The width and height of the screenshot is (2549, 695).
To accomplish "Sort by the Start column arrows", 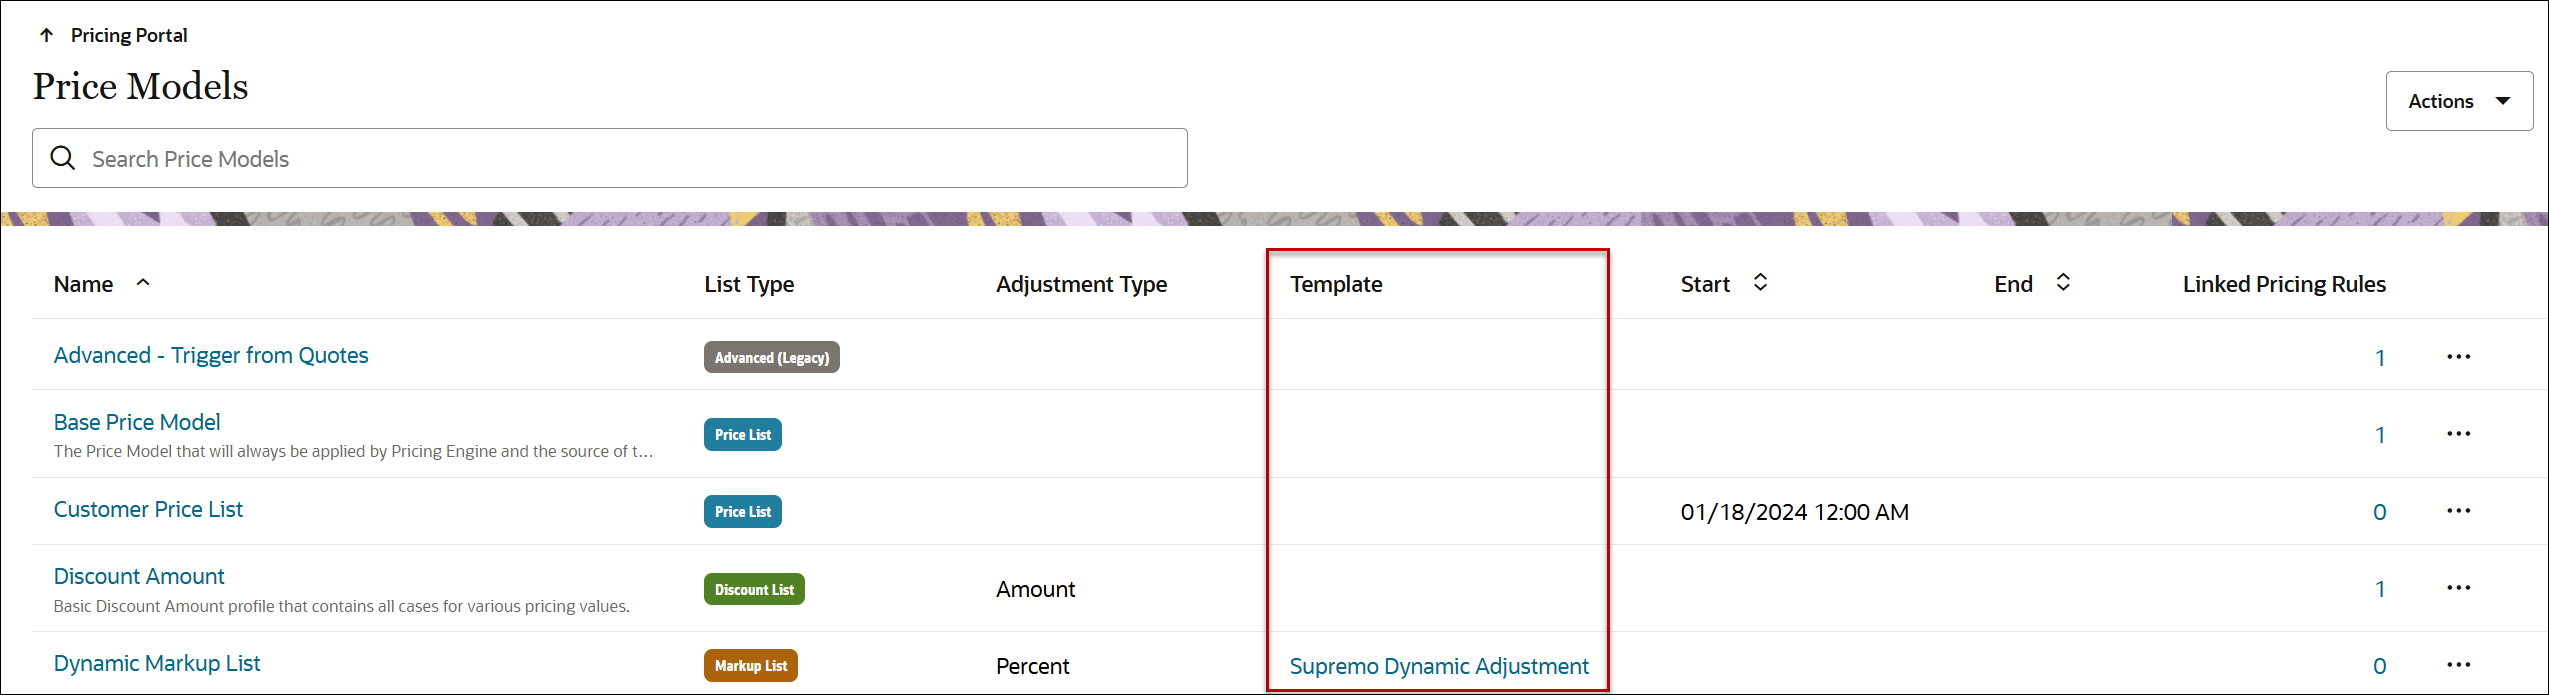I will point(1760,283).
